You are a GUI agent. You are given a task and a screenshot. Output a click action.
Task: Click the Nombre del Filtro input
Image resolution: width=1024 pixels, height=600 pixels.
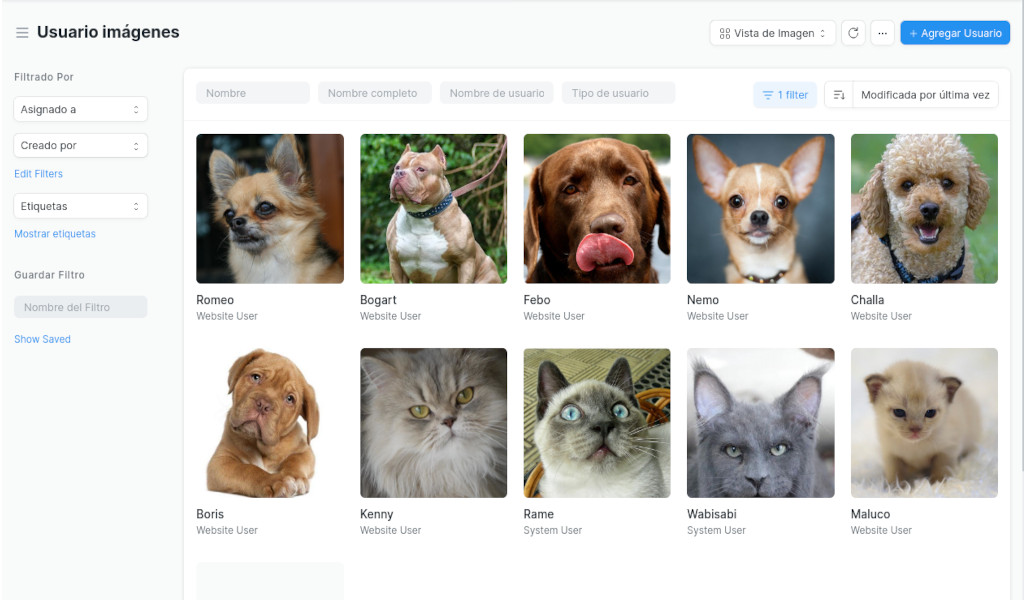80,307
